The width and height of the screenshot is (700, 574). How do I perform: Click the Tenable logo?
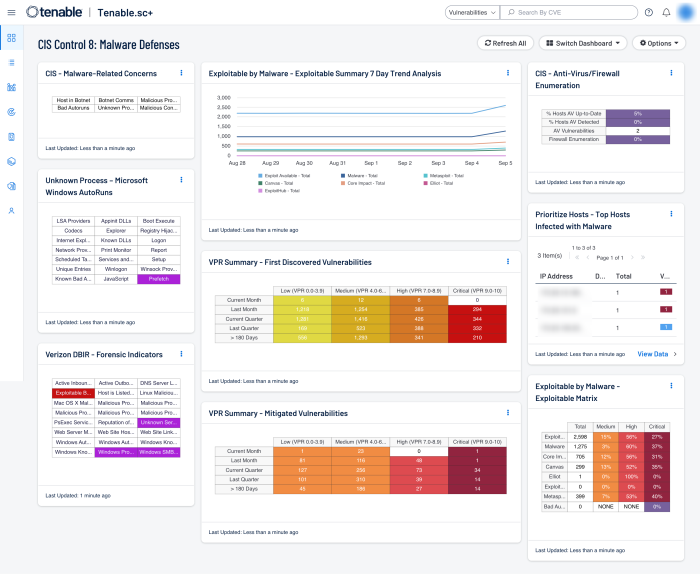click(54, 12)
